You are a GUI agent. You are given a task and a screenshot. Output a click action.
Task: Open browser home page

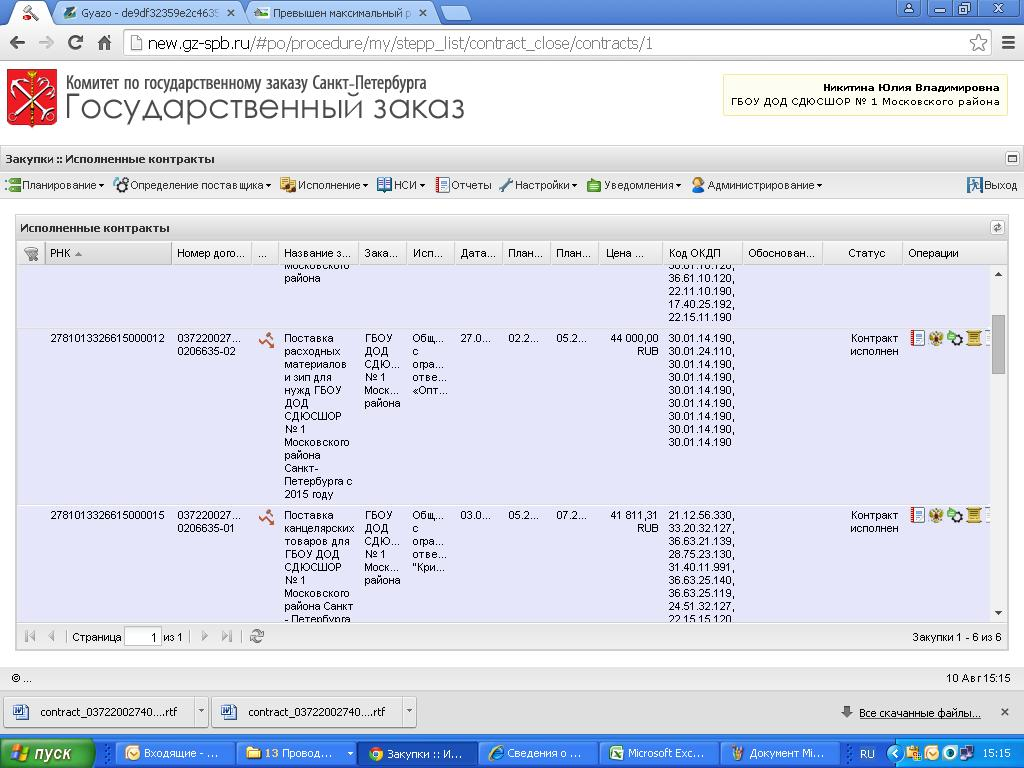[x=104, y=43]
